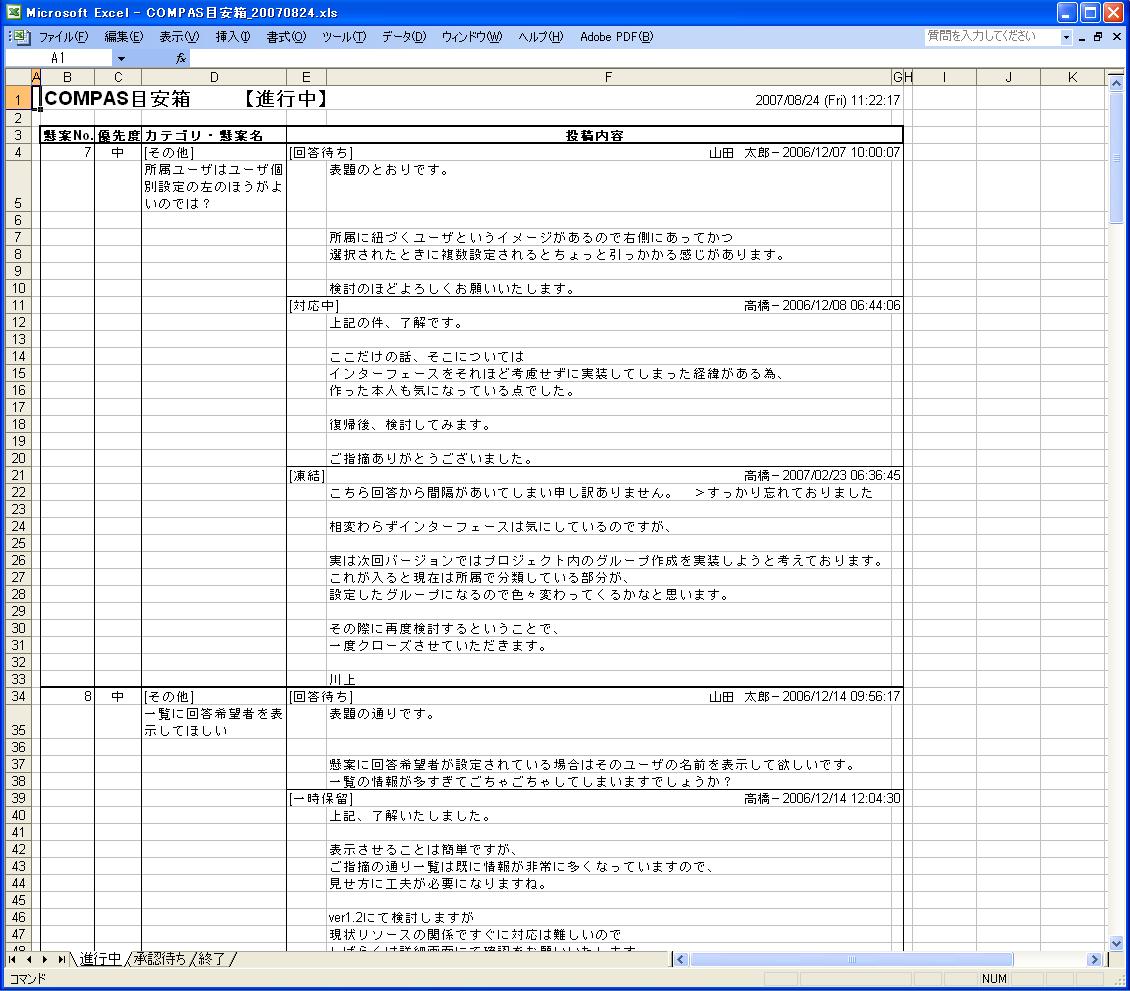Click the Excel workbook icon in menu bar
1130x991 pixels.
pyautogui.click(x=19, y=37)
